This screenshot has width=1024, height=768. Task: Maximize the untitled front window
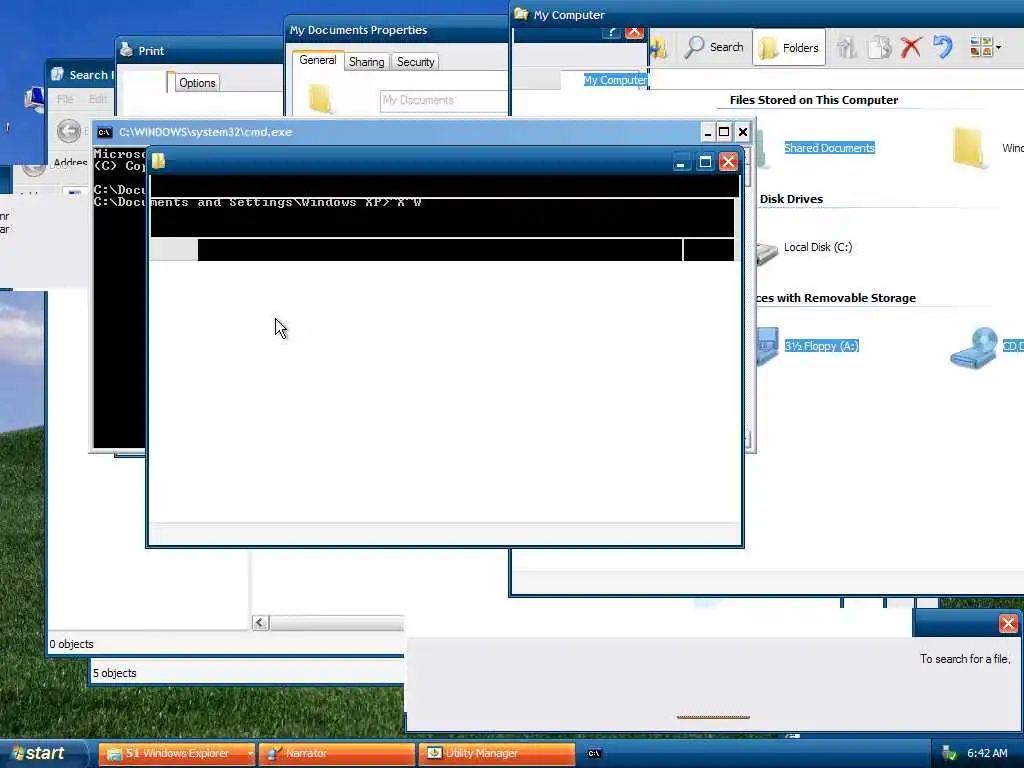click(705, 162)
